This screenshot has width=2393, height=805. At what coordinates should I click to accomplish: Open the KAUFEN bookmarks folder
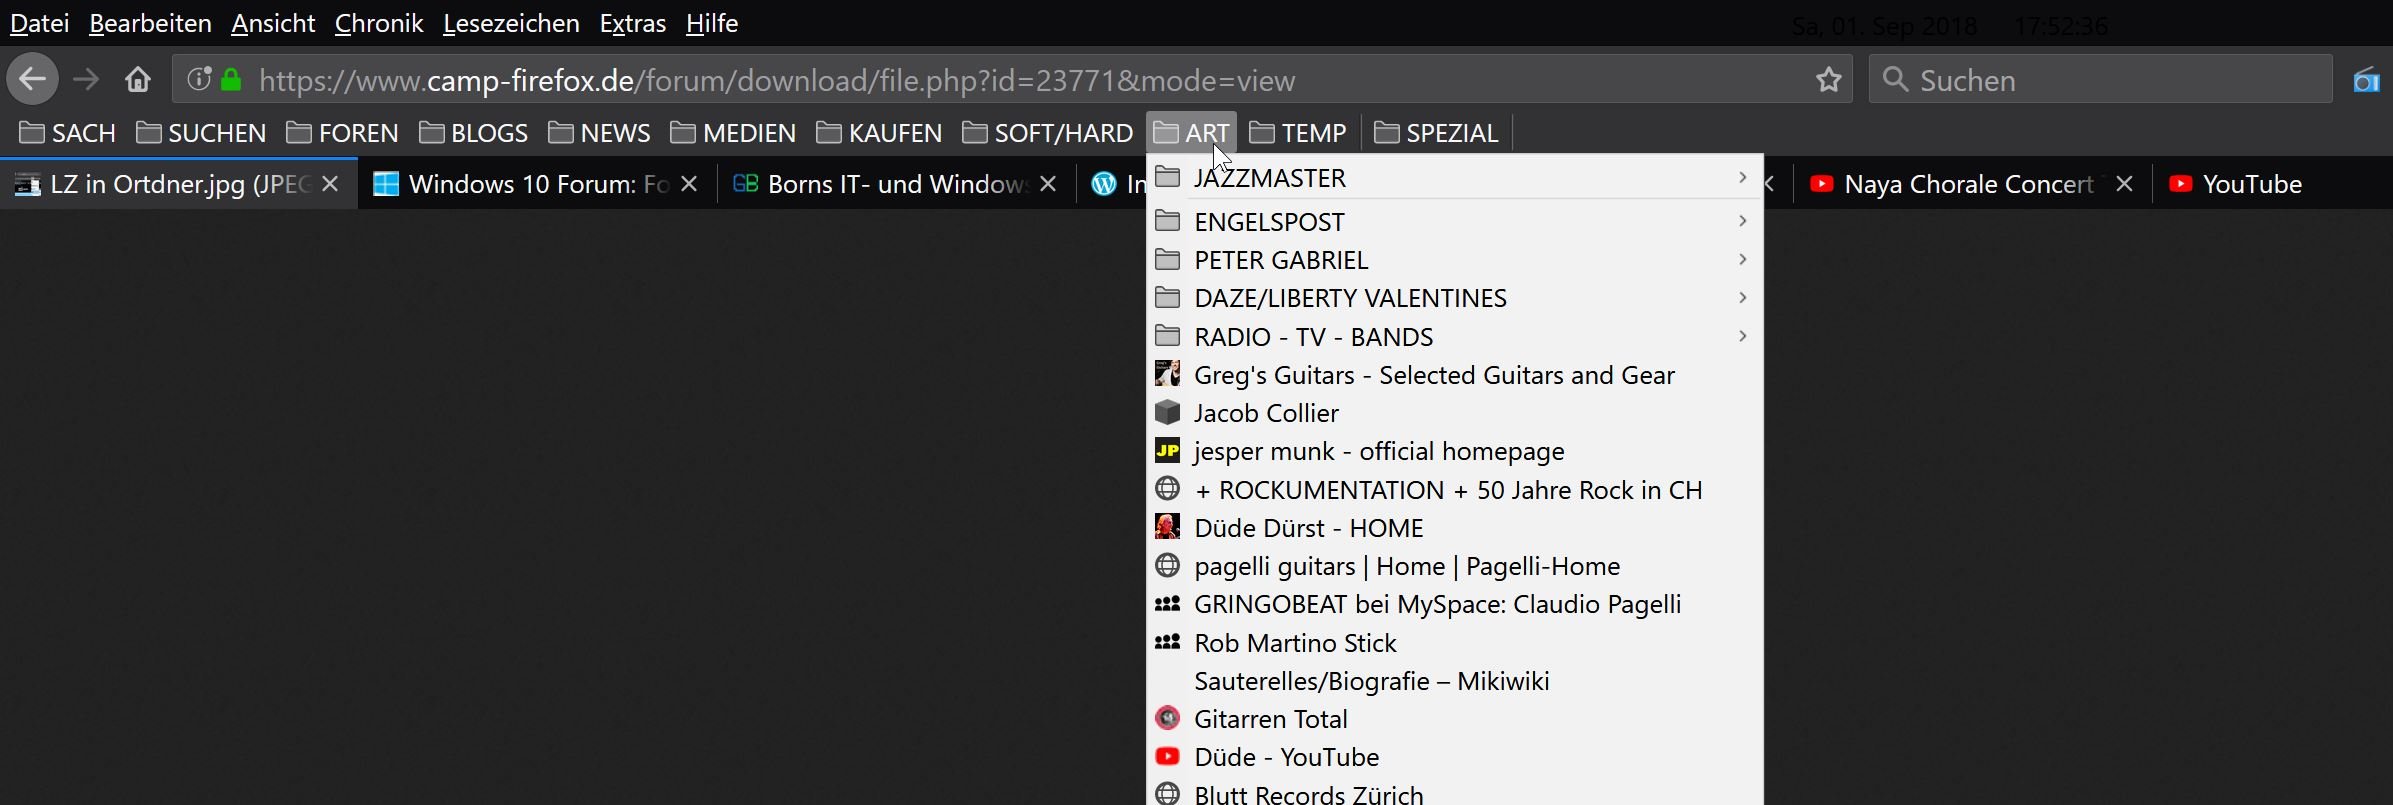click(880, 133)
